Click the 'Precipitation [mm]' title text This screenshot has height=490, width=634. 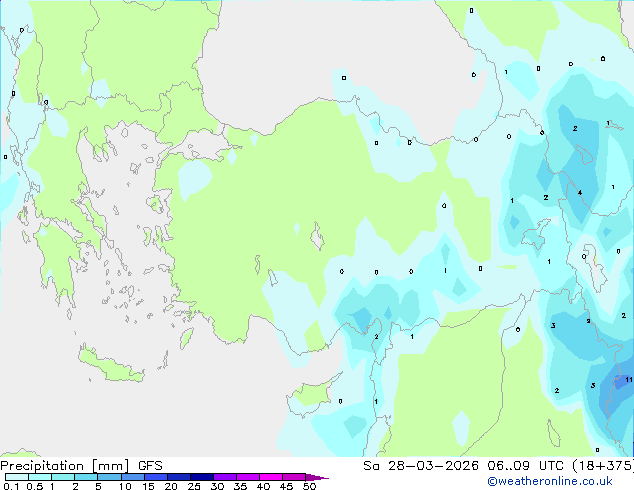tap(65, 466)
